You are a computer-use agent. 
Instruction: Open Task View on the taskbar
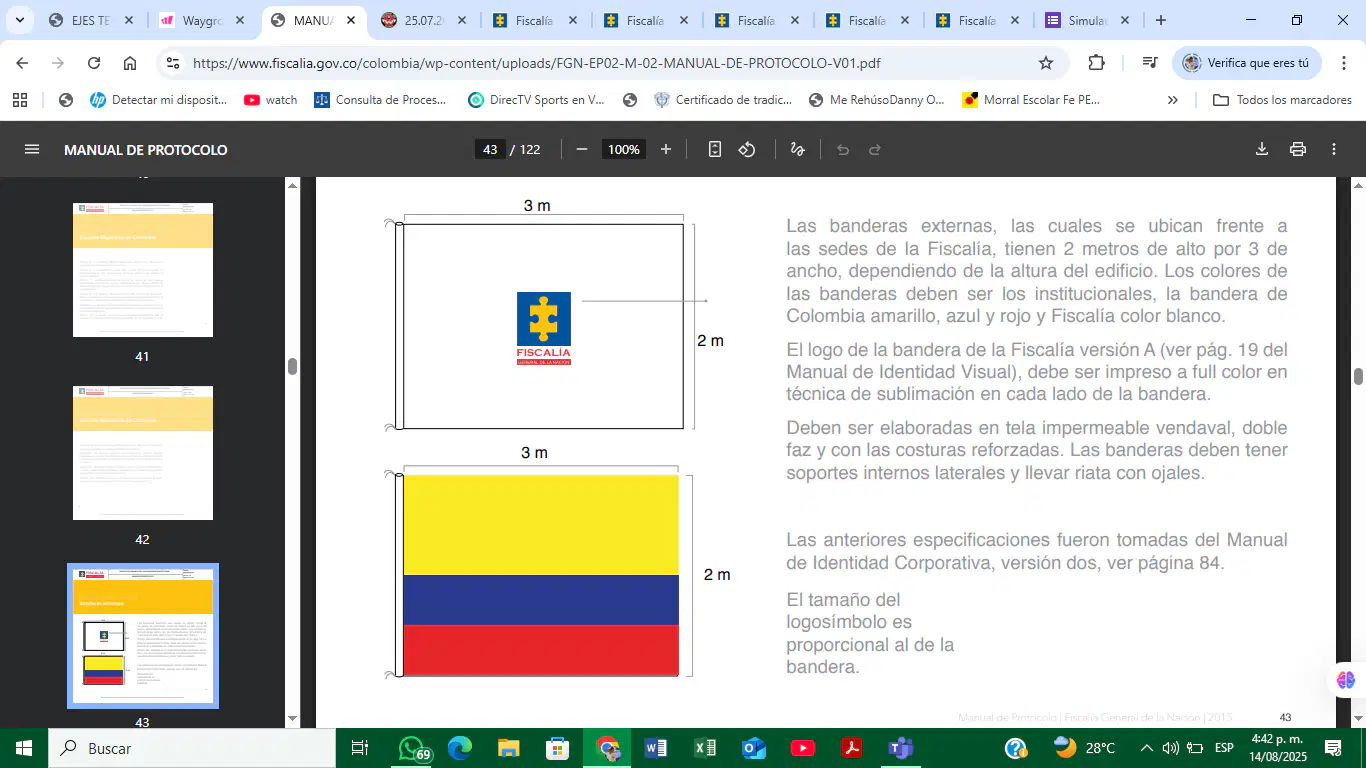click(x=360, y=748)
